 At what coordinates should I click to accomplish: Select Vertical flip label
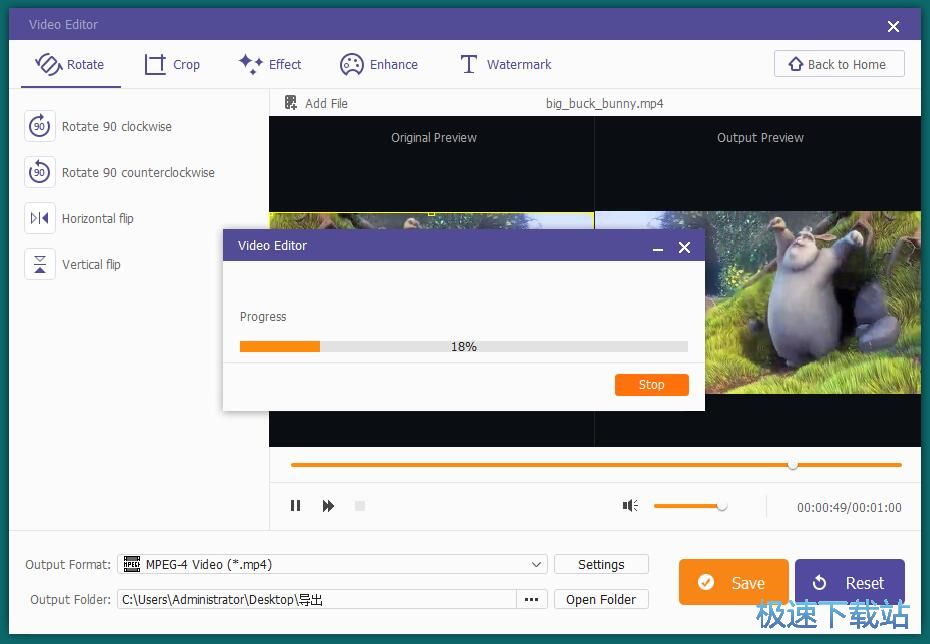pyautogui.click(x=91, y=264)
